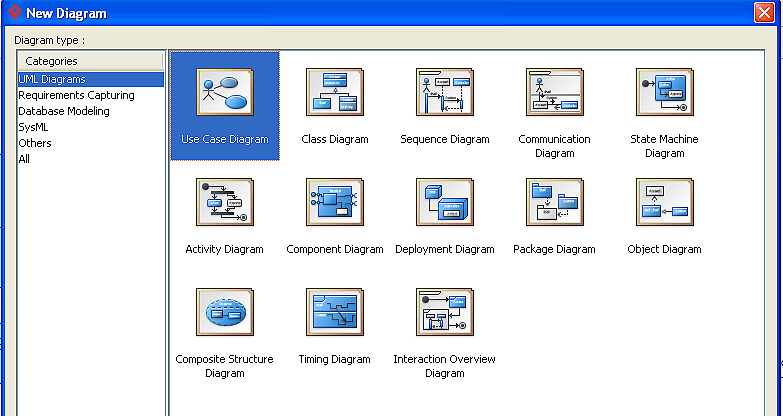
Task: Choose the Class Diagram icon
Action: tap(335, 94)
